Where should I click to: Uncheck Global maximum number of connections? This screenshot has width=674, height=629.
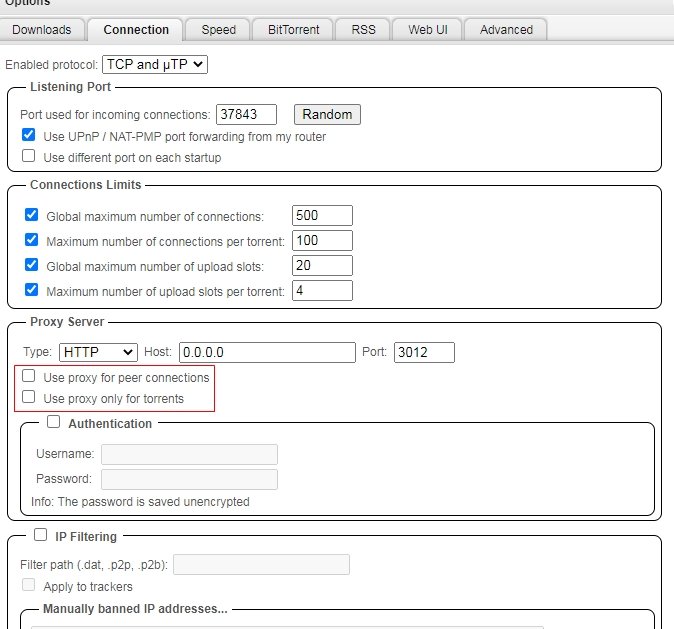tap(32, 216)
